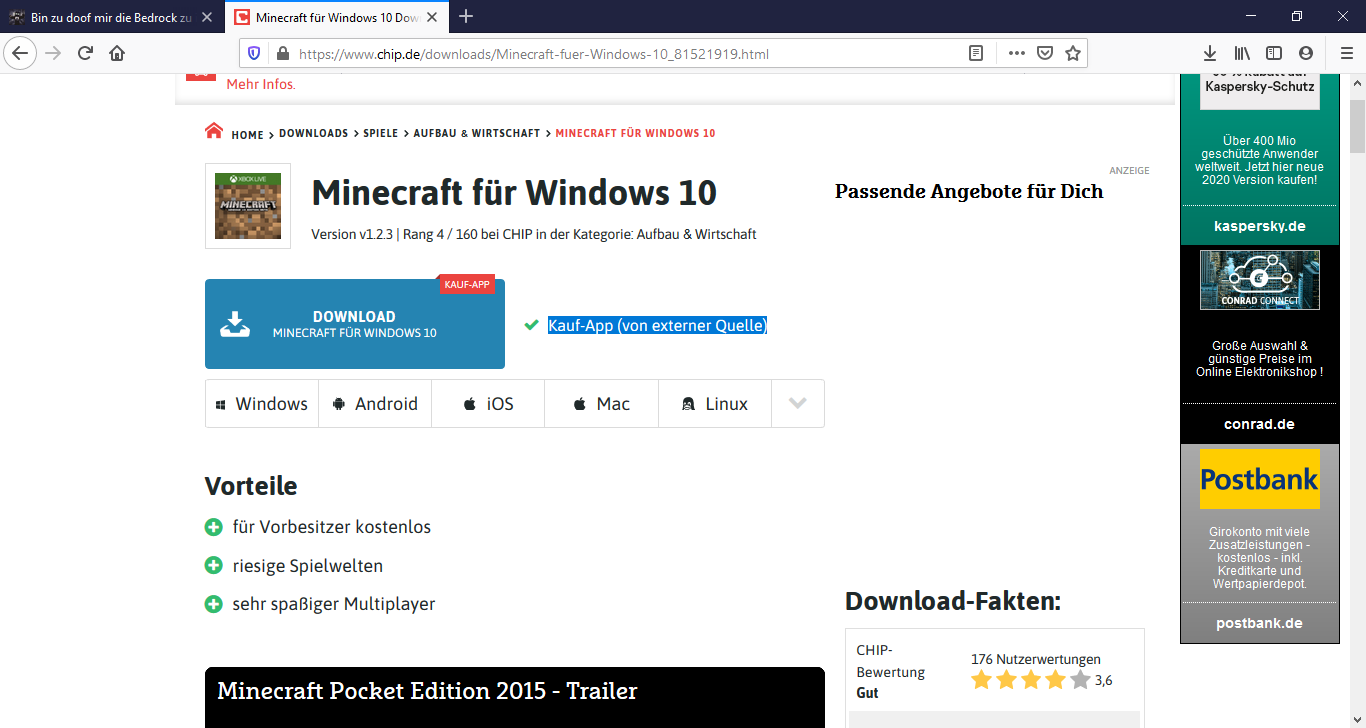This screenshot has height=728, width=1366.
Task: Switch to the 'Bin zu doof mir die Bedrock' tab
Action: click(112, 18)
